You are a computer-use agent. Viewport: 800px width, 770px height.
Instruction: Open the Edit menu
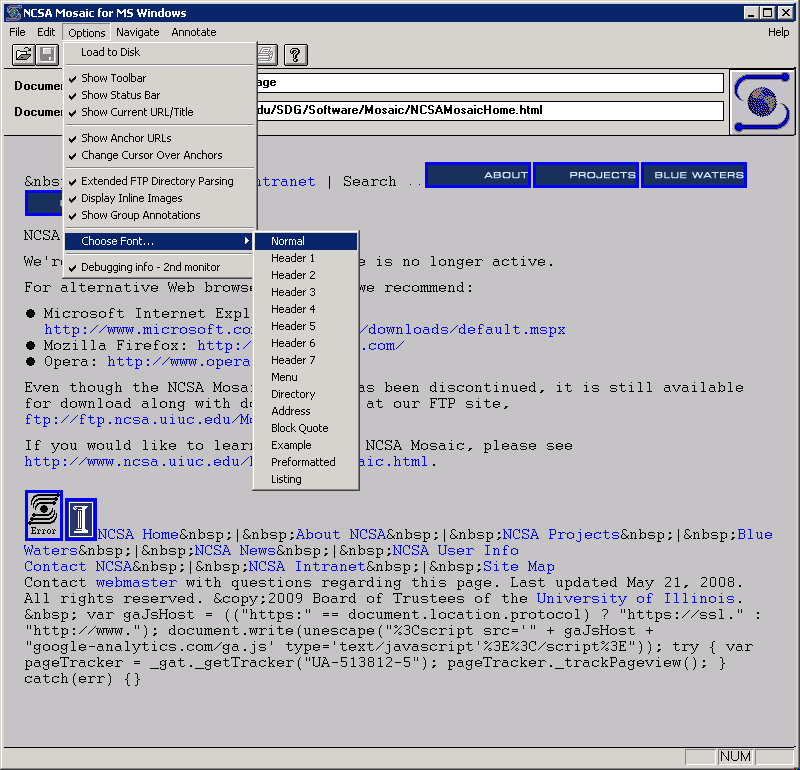tap(46, 32)
